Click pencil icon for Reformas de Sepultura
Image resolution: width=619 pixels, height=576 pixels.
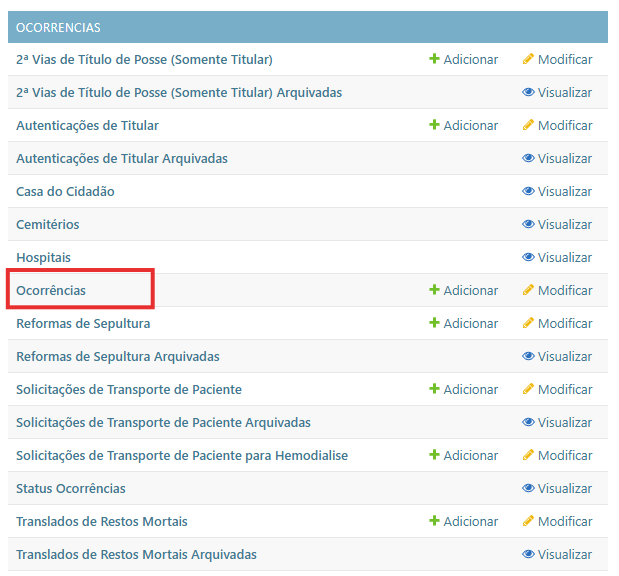528,323
